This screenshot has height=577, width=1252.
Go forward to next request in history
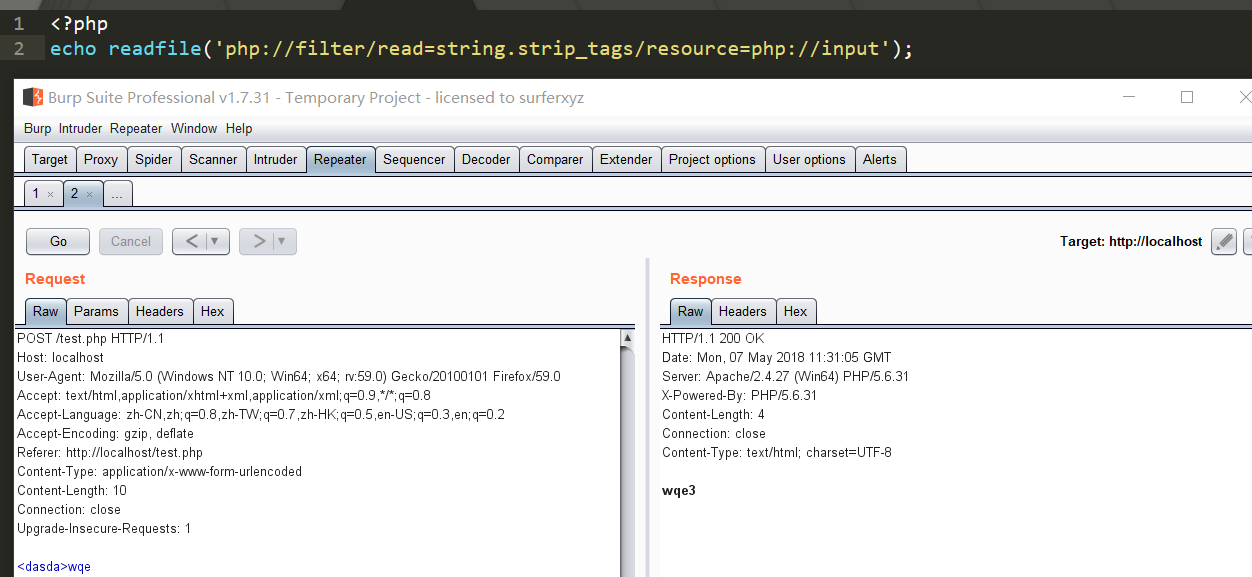click(258, 241)
